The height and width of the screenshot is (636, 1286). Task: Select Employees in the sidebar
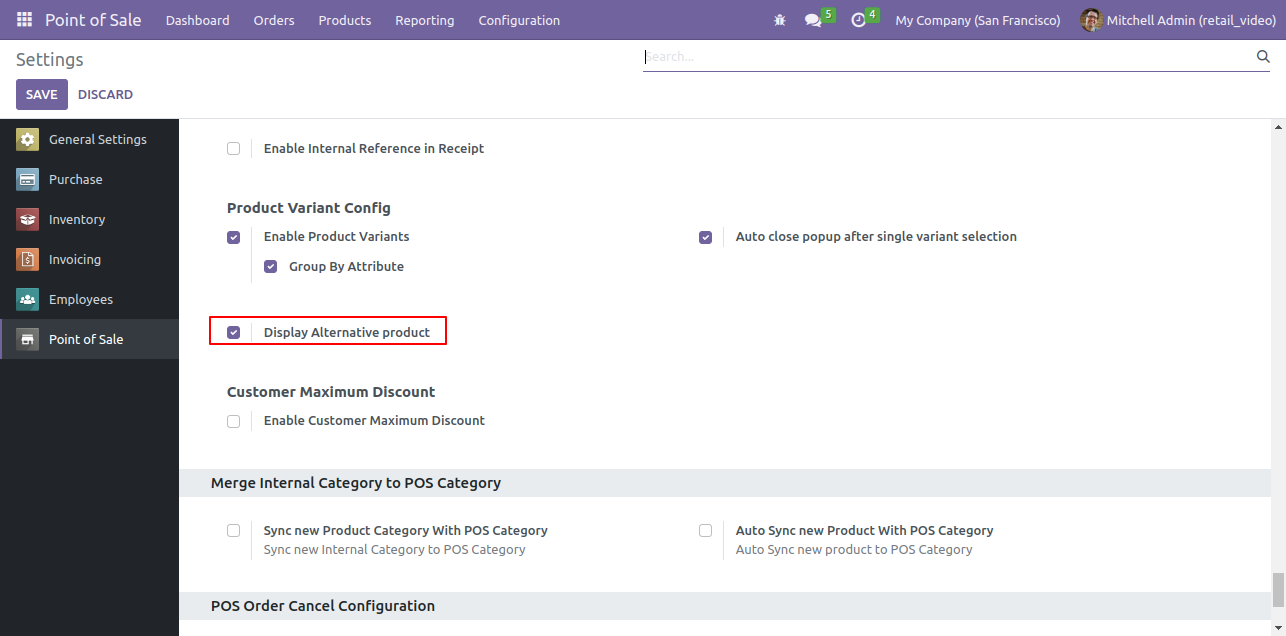point(89,300)
